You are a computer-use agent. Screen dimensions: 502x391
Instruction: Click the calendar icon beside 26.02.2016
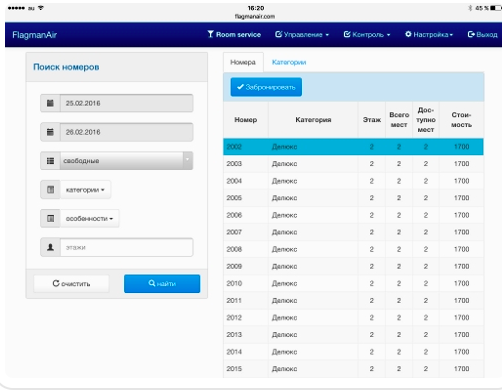50,132
